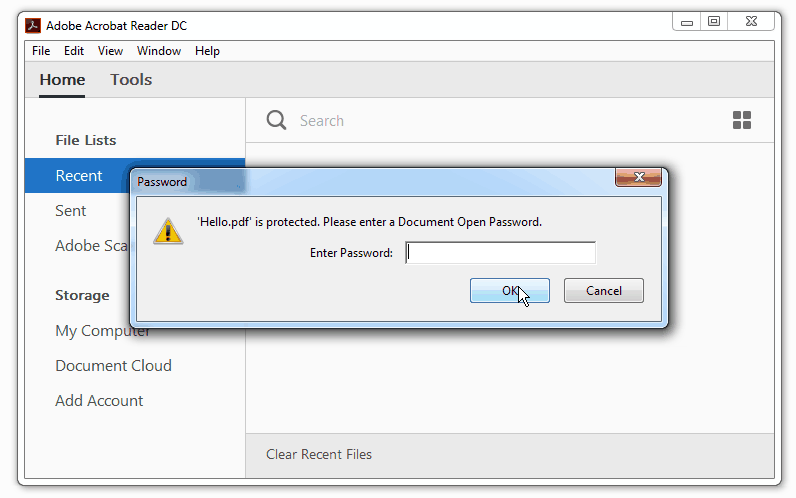796x498 pixels.
Task: Open the Window menu
Action: pos(159,51)
